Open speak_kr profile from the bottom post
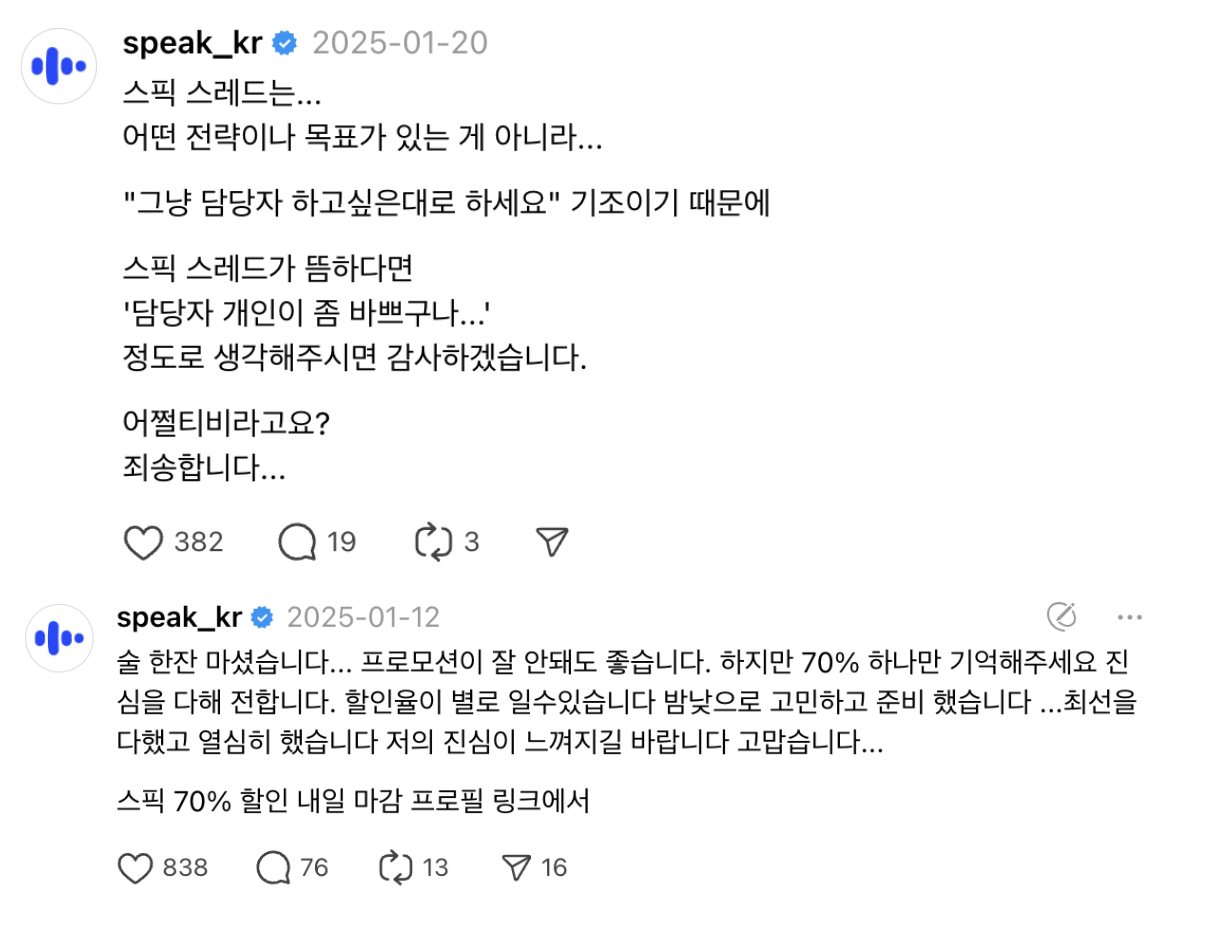 click(177, 617)
